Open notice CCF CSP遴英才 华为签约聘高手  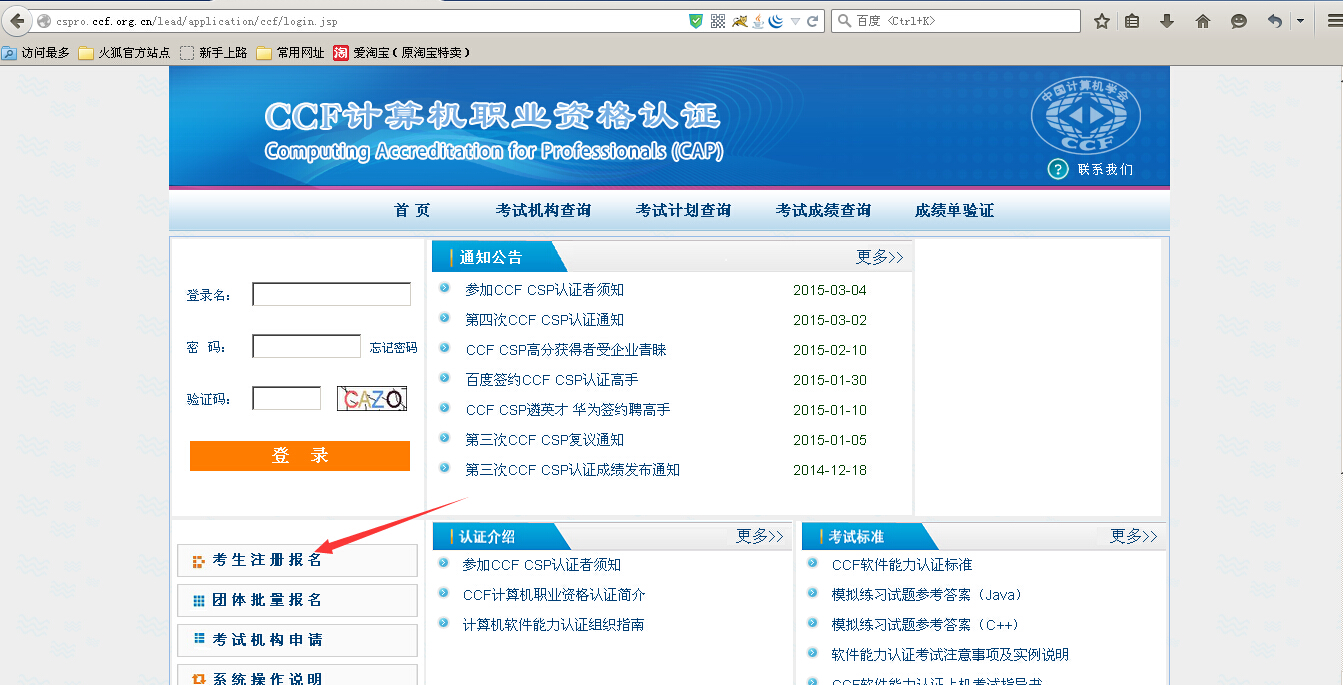[568, 410]
